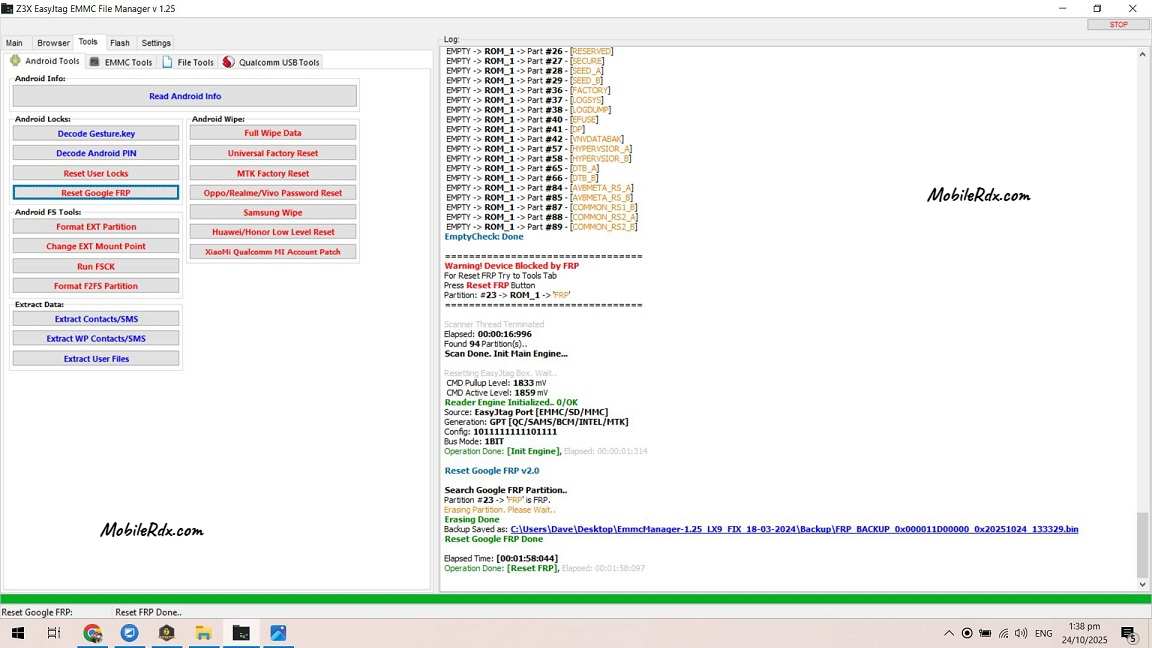Open the Android Tools sub-tab
1152x648 pixels.
click(x=46, y=62)
